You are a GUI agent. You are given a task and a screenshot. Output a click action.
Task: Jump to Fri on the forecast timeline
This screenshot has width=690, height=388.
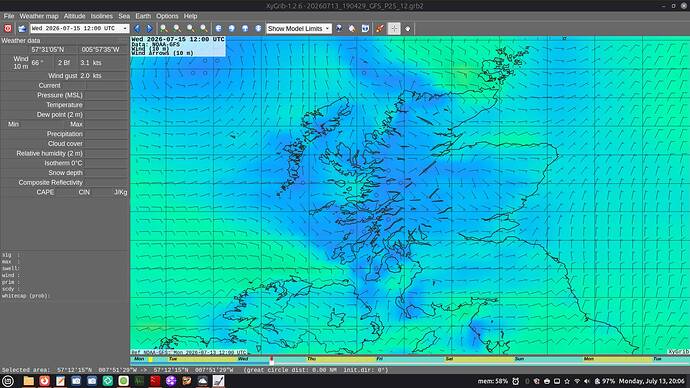[x=379, y=359]
